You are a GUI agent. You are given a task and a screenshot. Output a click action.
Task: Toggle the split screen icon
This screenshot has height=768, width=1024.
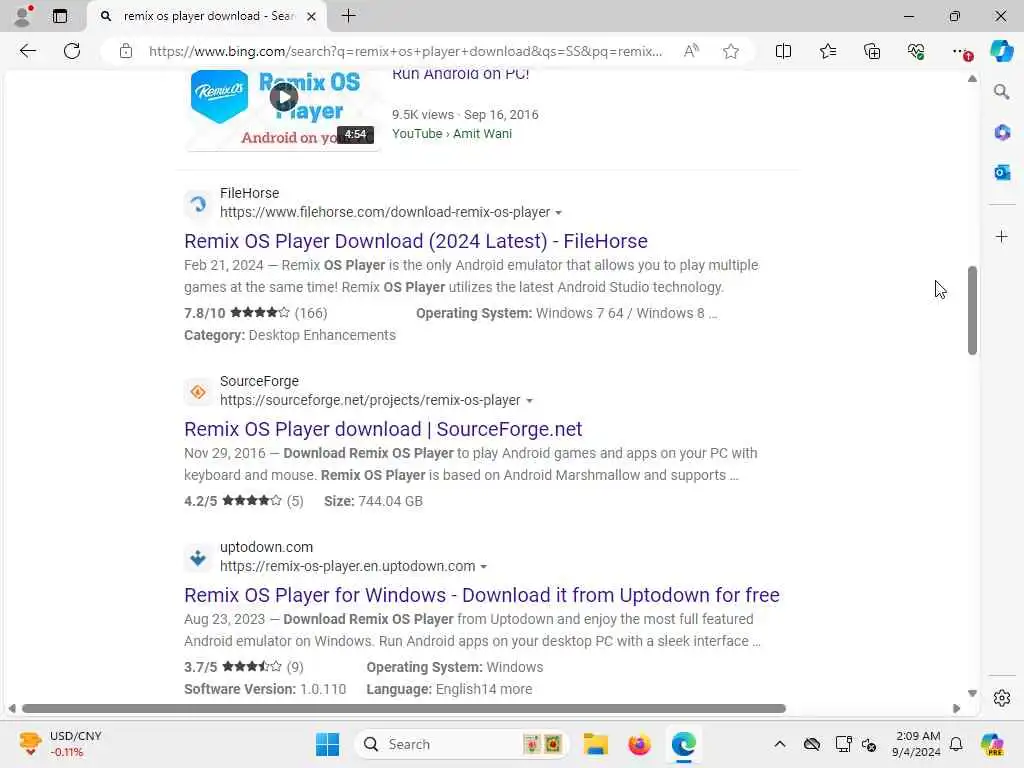[x=783, y=51]
